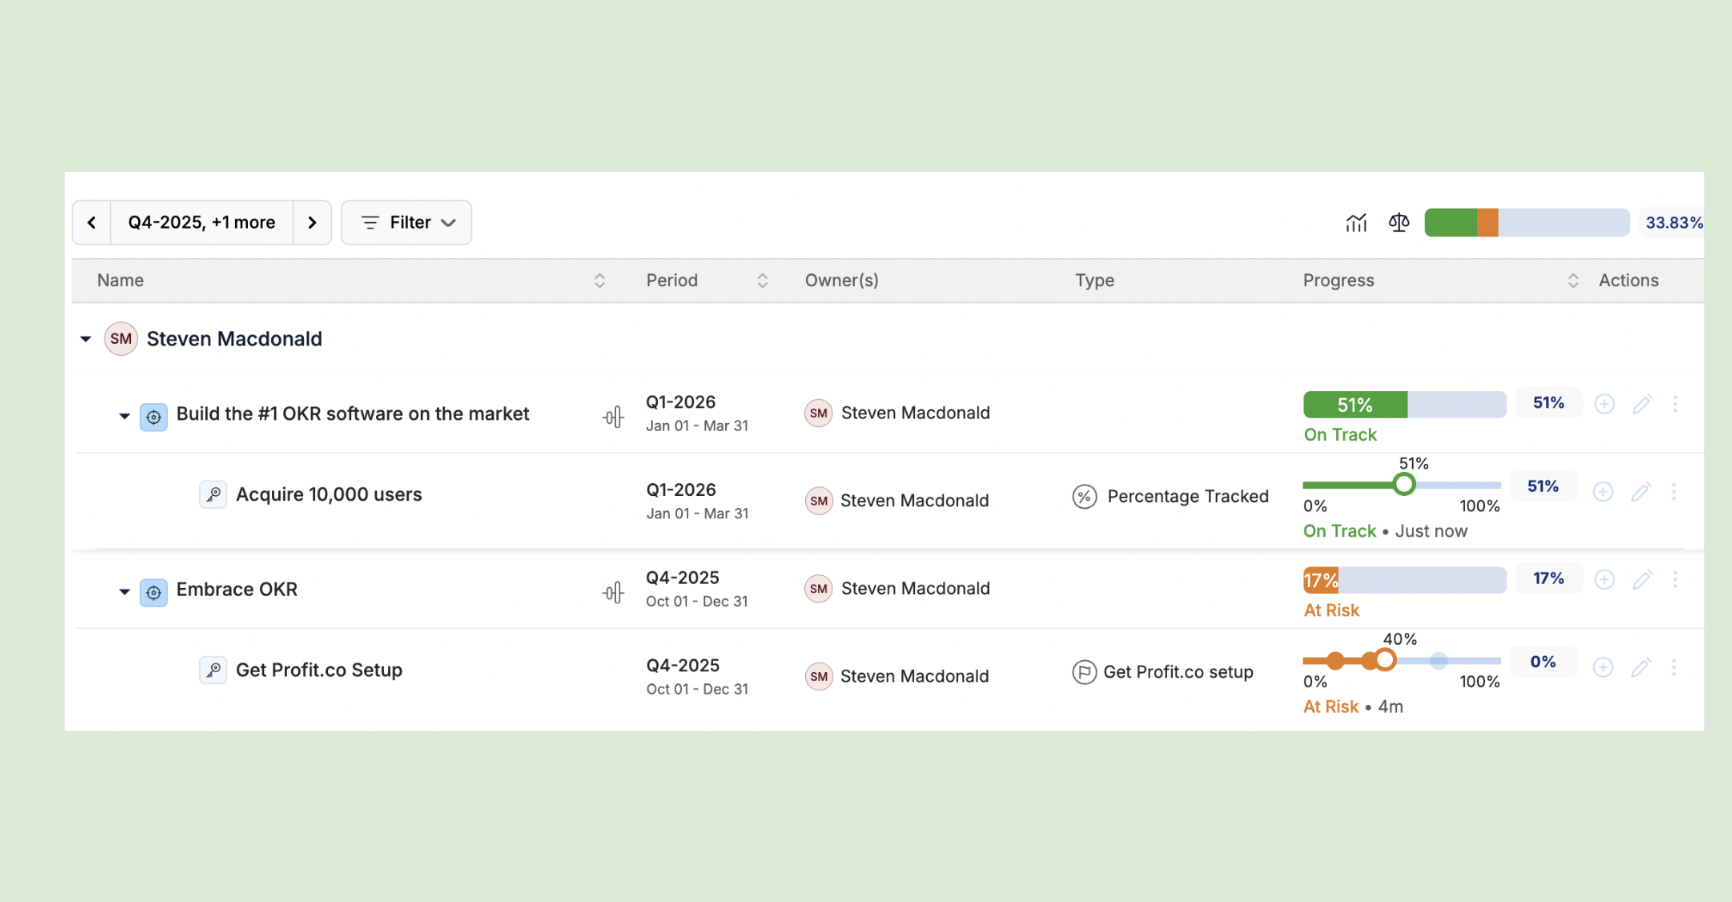
Task: Click Steven Macdonald's SM avatar
Action: (120, 338)
